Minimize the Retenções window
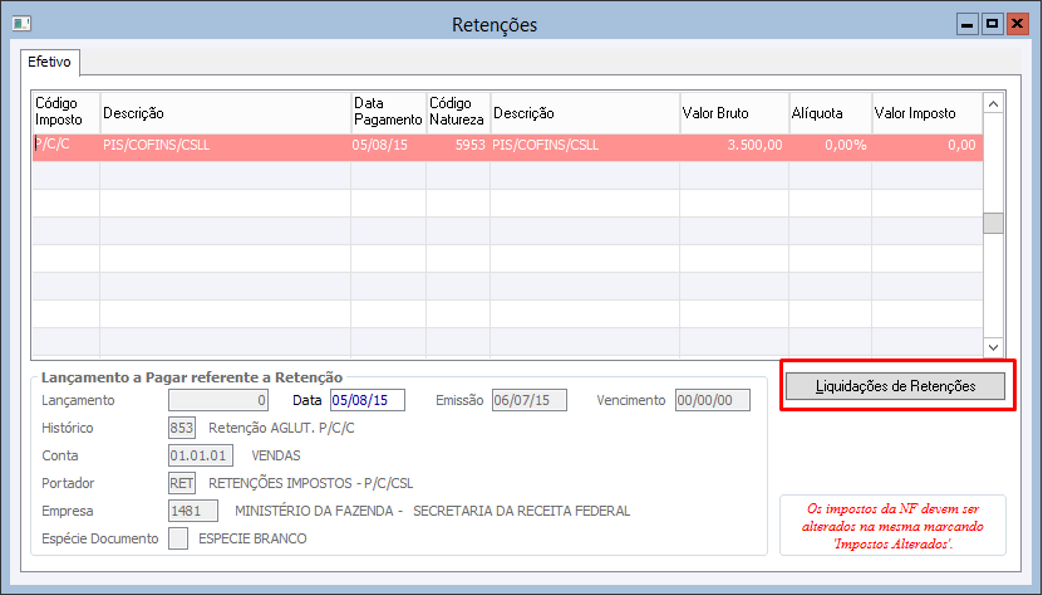The height and width of the screenshot is (595, 1042). pyautogui.click(x=967, y=25)
